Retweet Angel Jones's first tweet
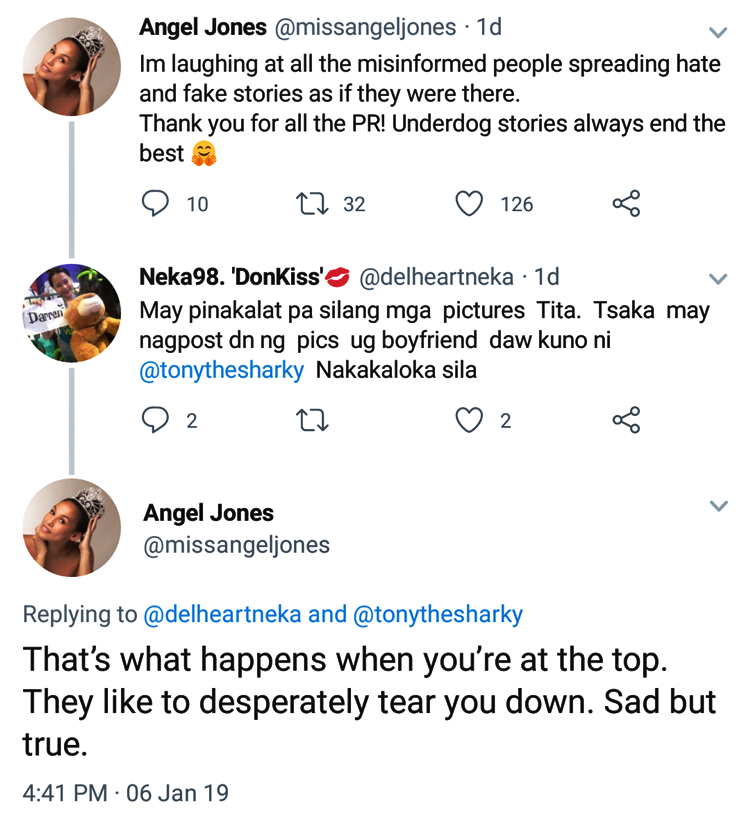This screenshot has height=817, width=750. pyautogui.click(x=310, y=204)
